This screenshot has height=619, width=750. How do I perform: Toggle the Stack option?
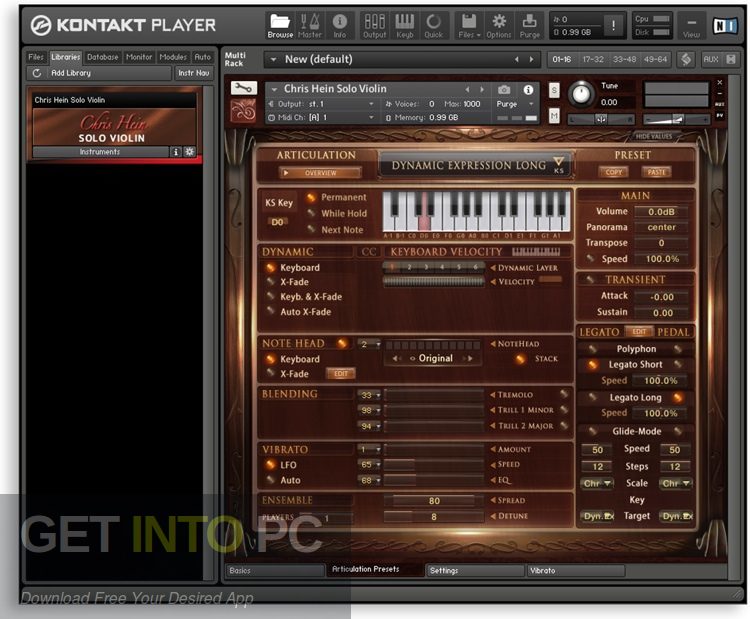[x=521, y=359]
